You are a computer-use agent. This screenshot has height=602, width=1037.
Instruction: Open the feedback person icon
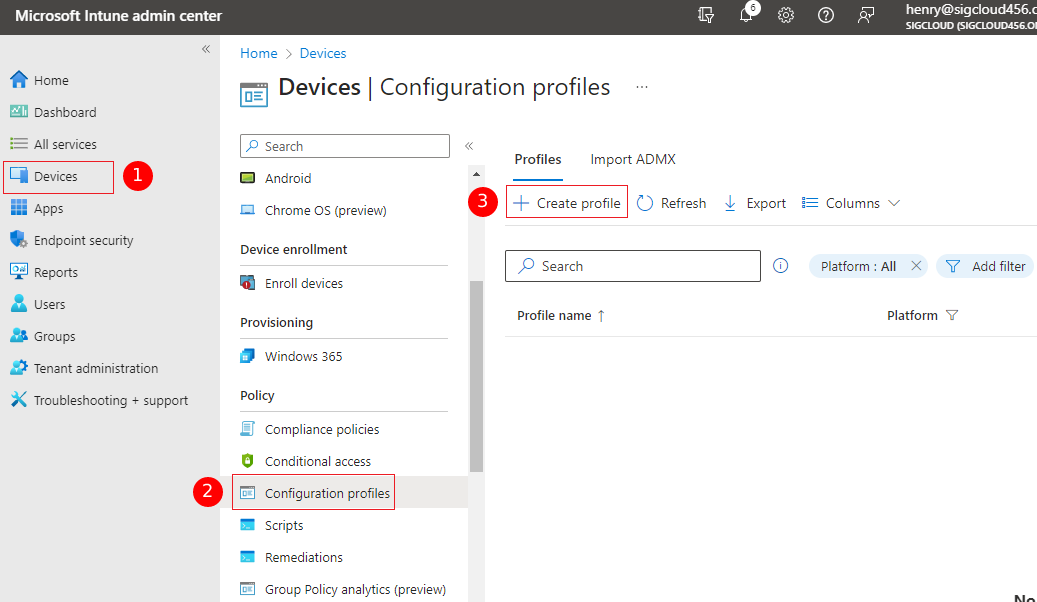[866, 16]
